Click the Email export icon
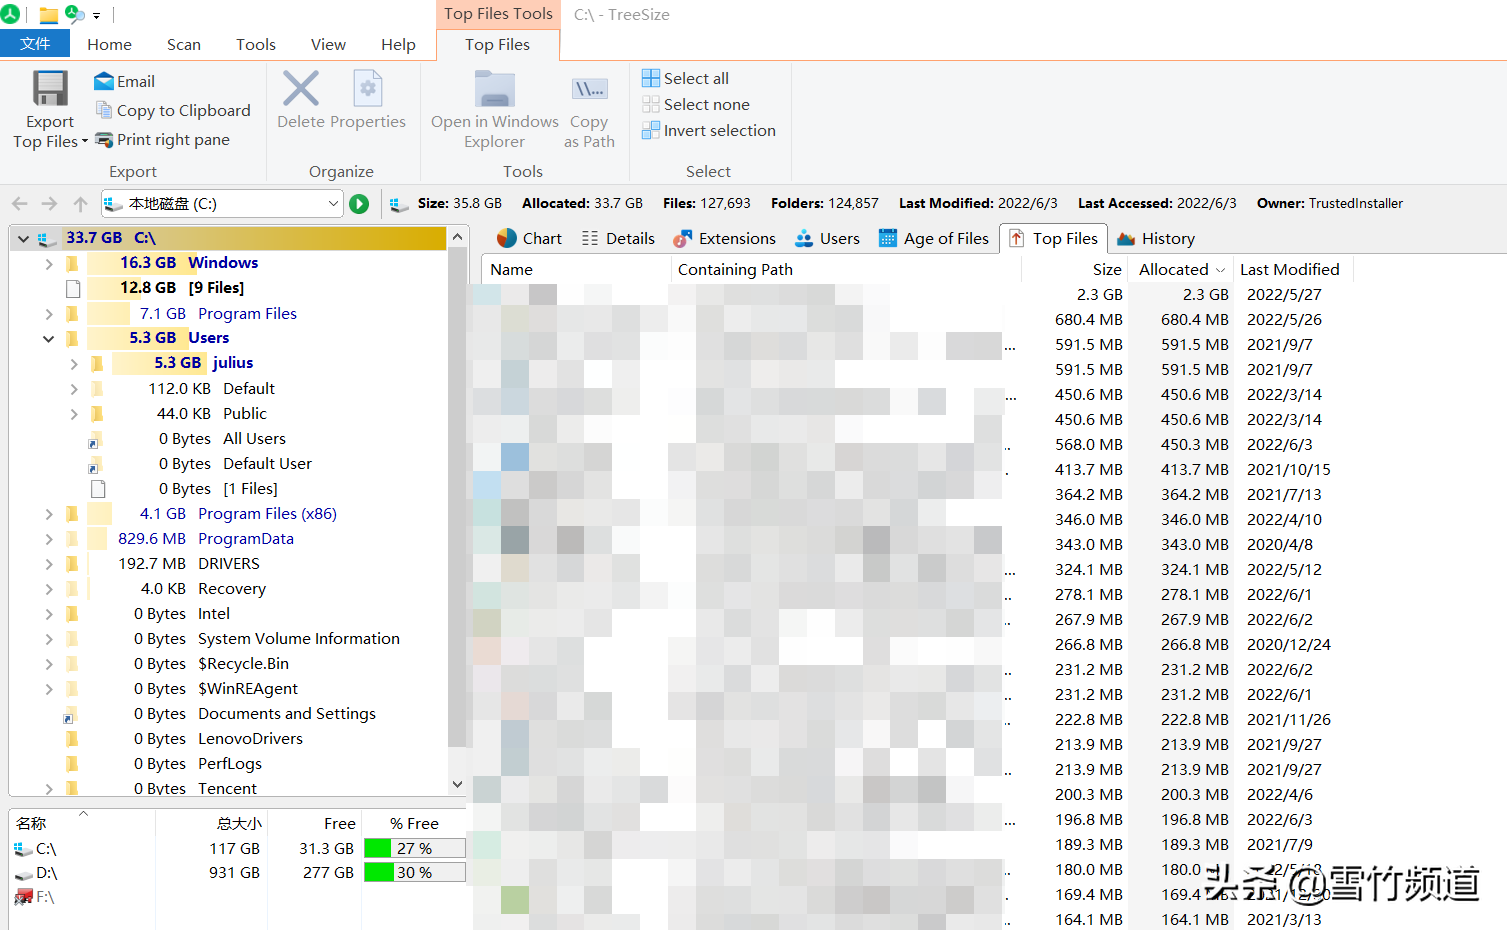The image size is (1507, 930). [x=105, y=81]
